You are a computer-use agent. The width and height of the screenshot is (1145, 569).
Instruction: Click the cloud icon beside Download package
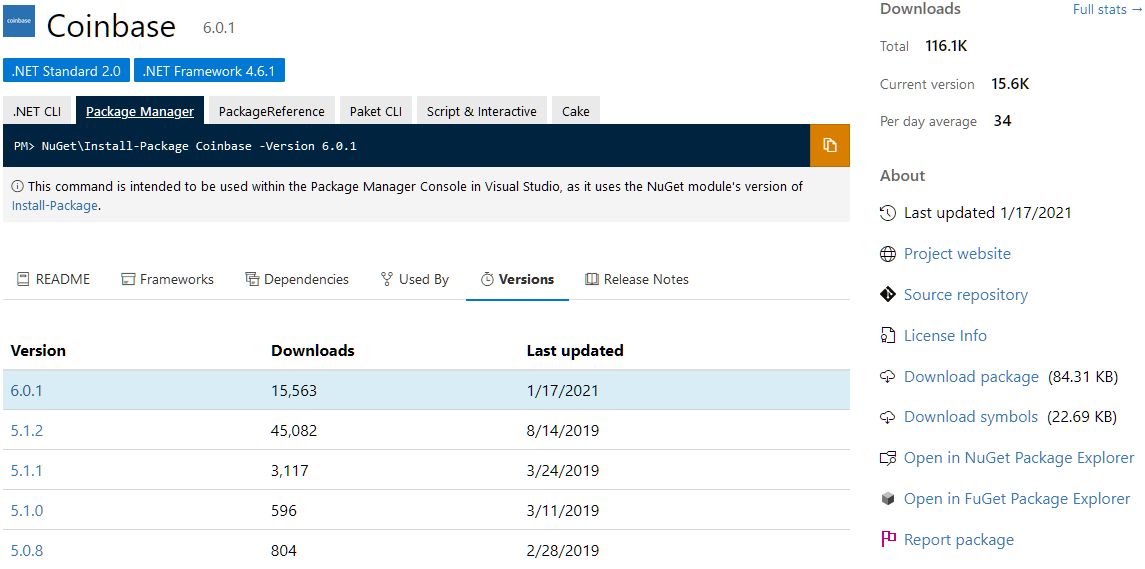888,377
